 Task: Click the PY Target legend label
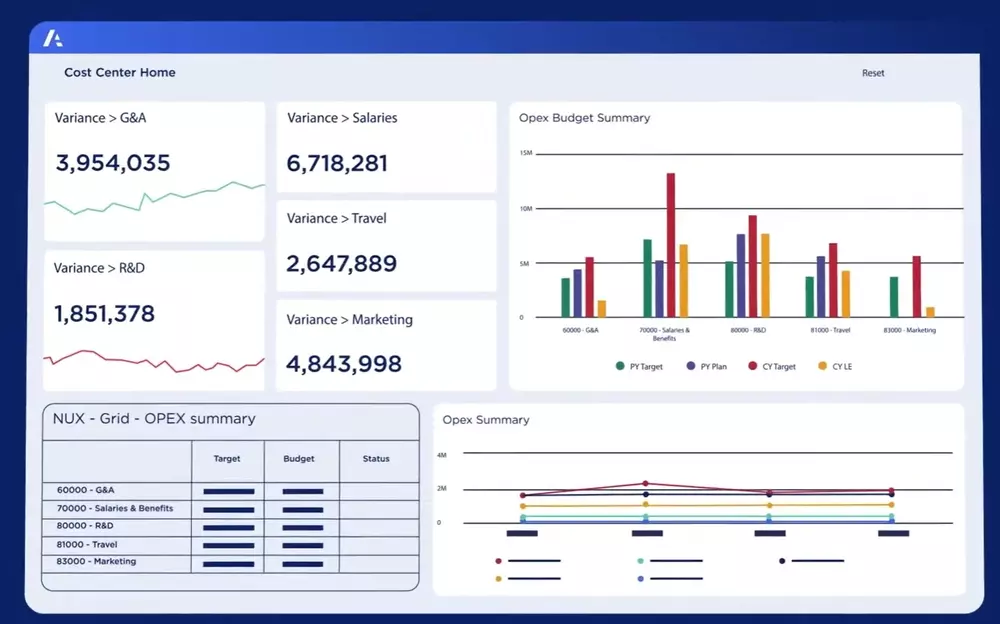tap(646, 366)
